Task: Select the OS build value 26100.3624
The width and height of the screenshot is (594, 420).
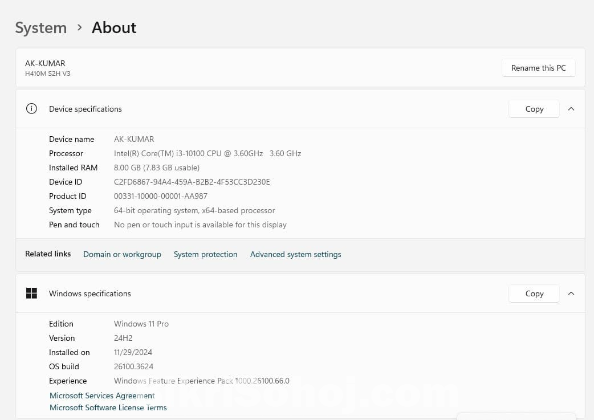Action: point(133,366)
